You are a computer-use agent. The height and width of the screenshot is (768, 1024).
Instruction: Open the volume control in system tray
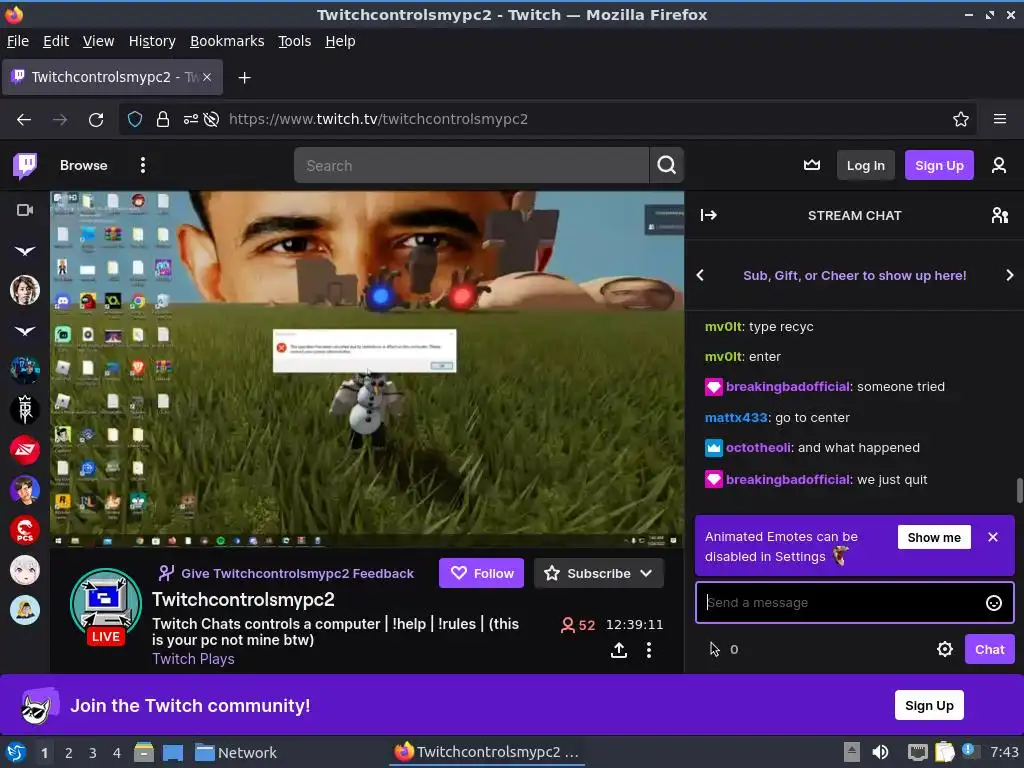[x=880, y=752]
